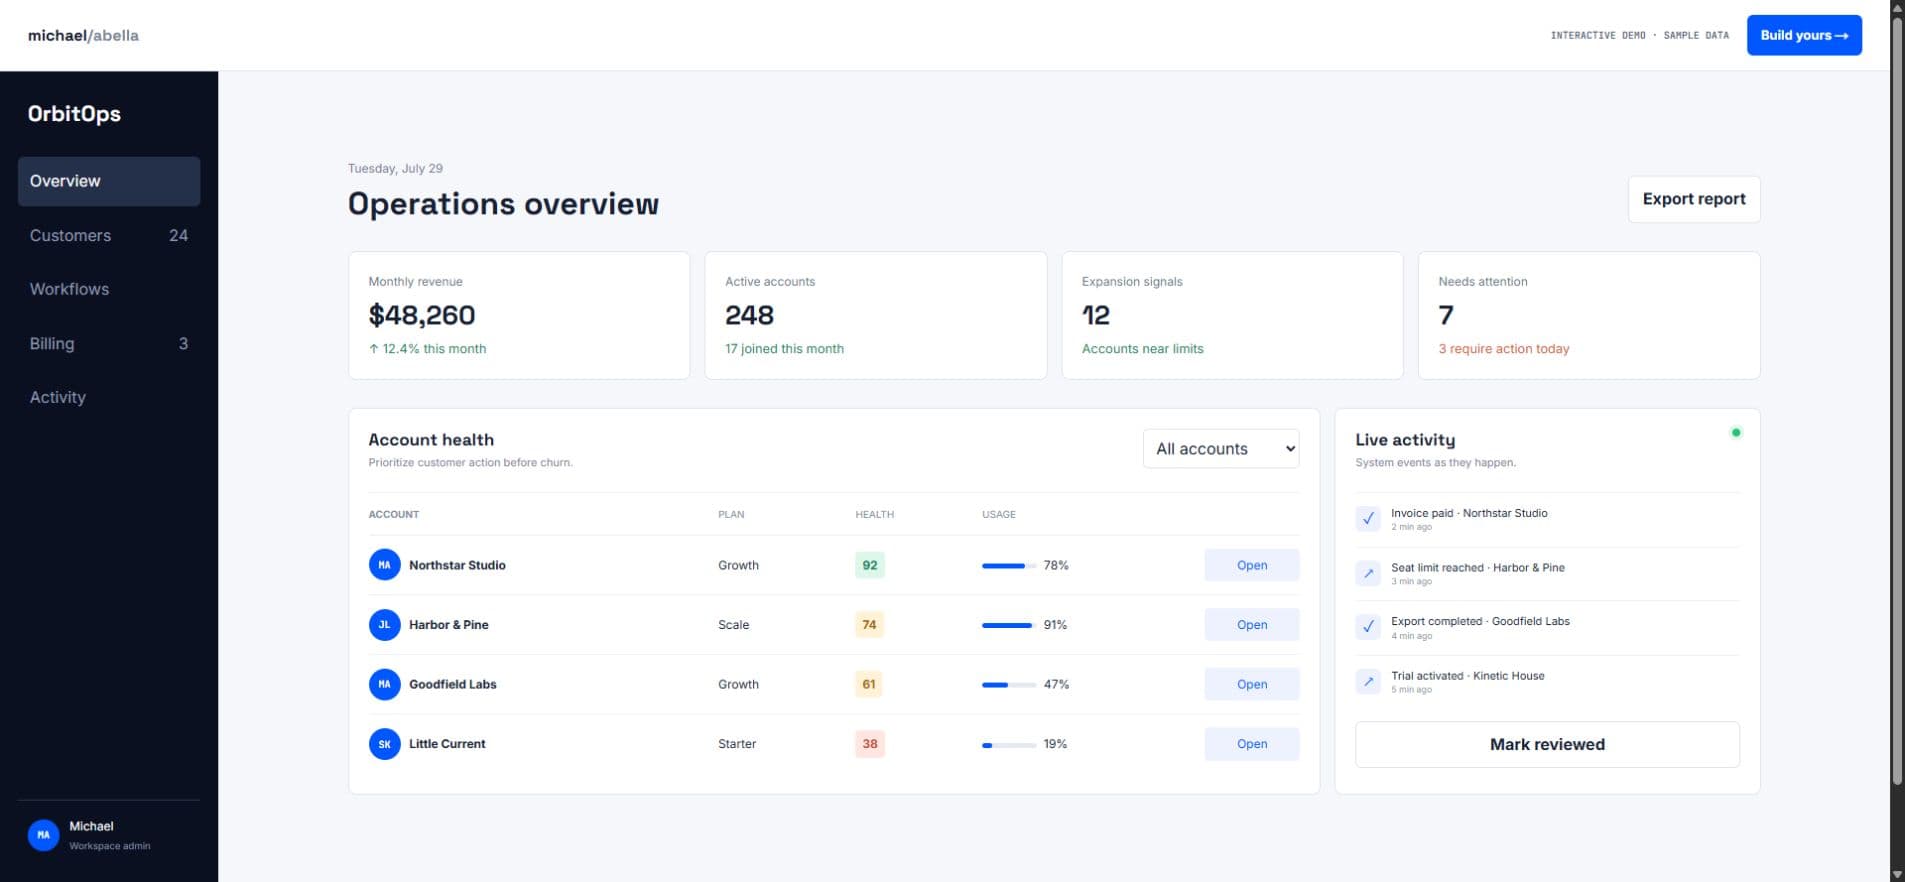Open the Little Current account
1905x882 pixels.
(1252, 744)
